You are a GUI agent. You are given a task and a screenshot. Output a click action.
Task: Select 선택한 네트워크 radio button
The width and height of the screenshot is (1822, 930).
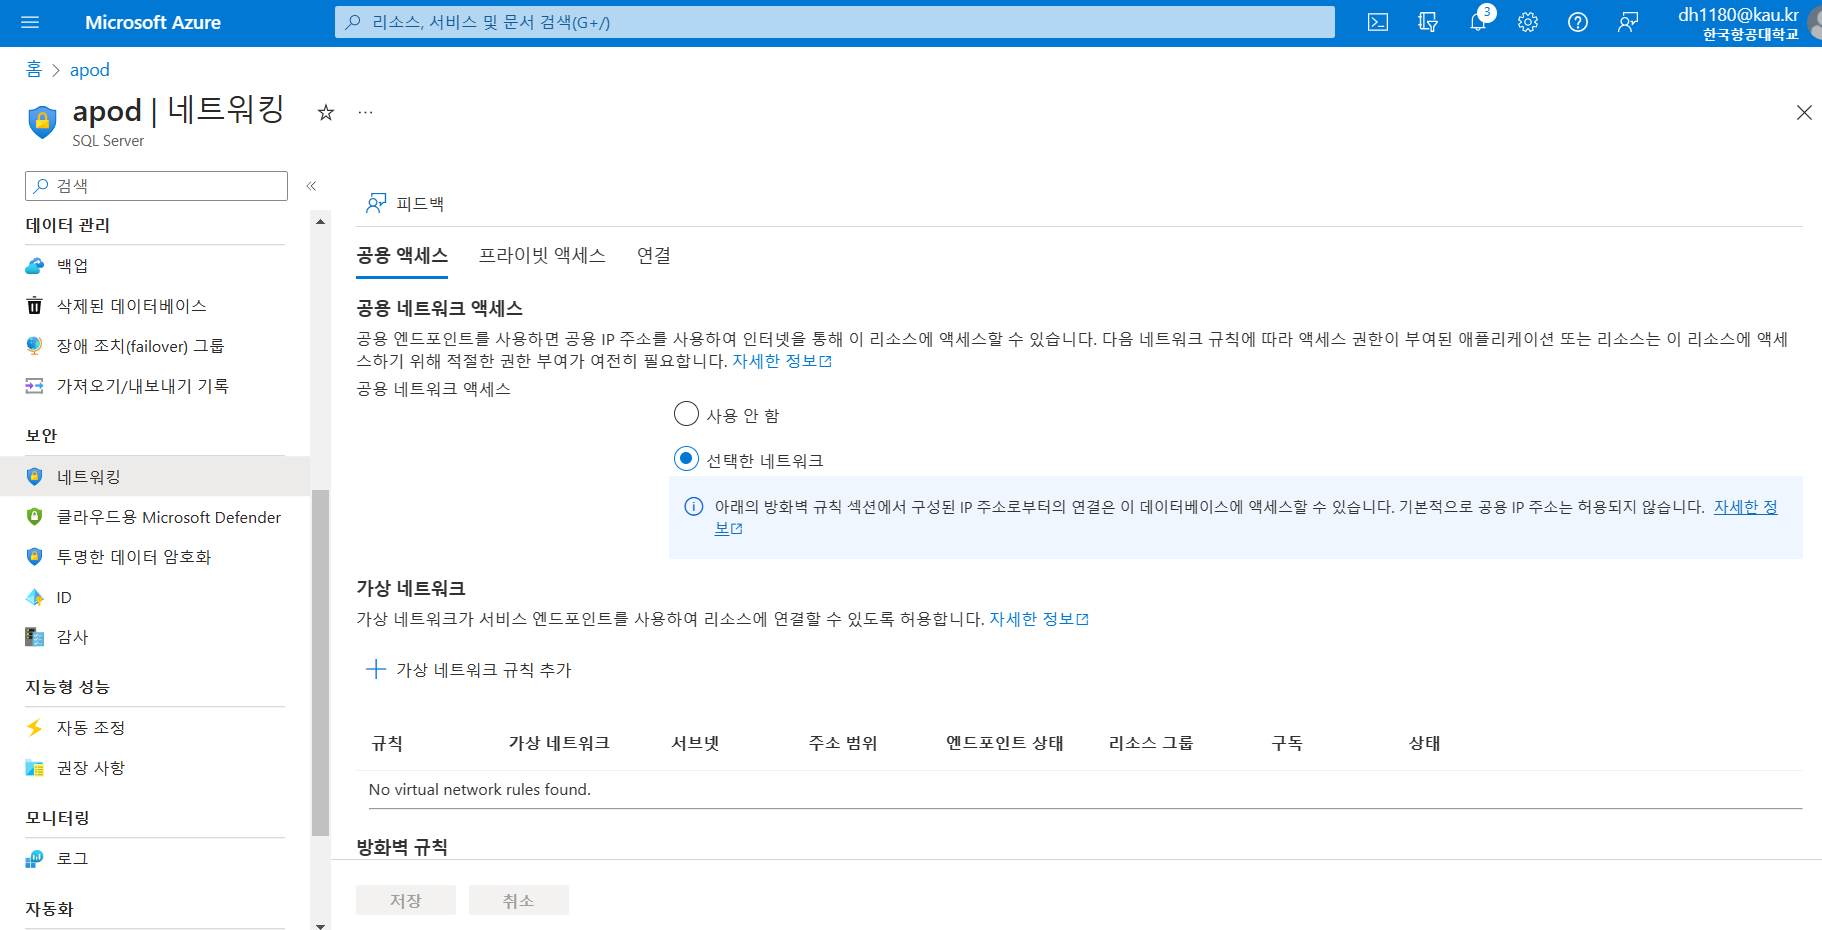pos(686,459)
